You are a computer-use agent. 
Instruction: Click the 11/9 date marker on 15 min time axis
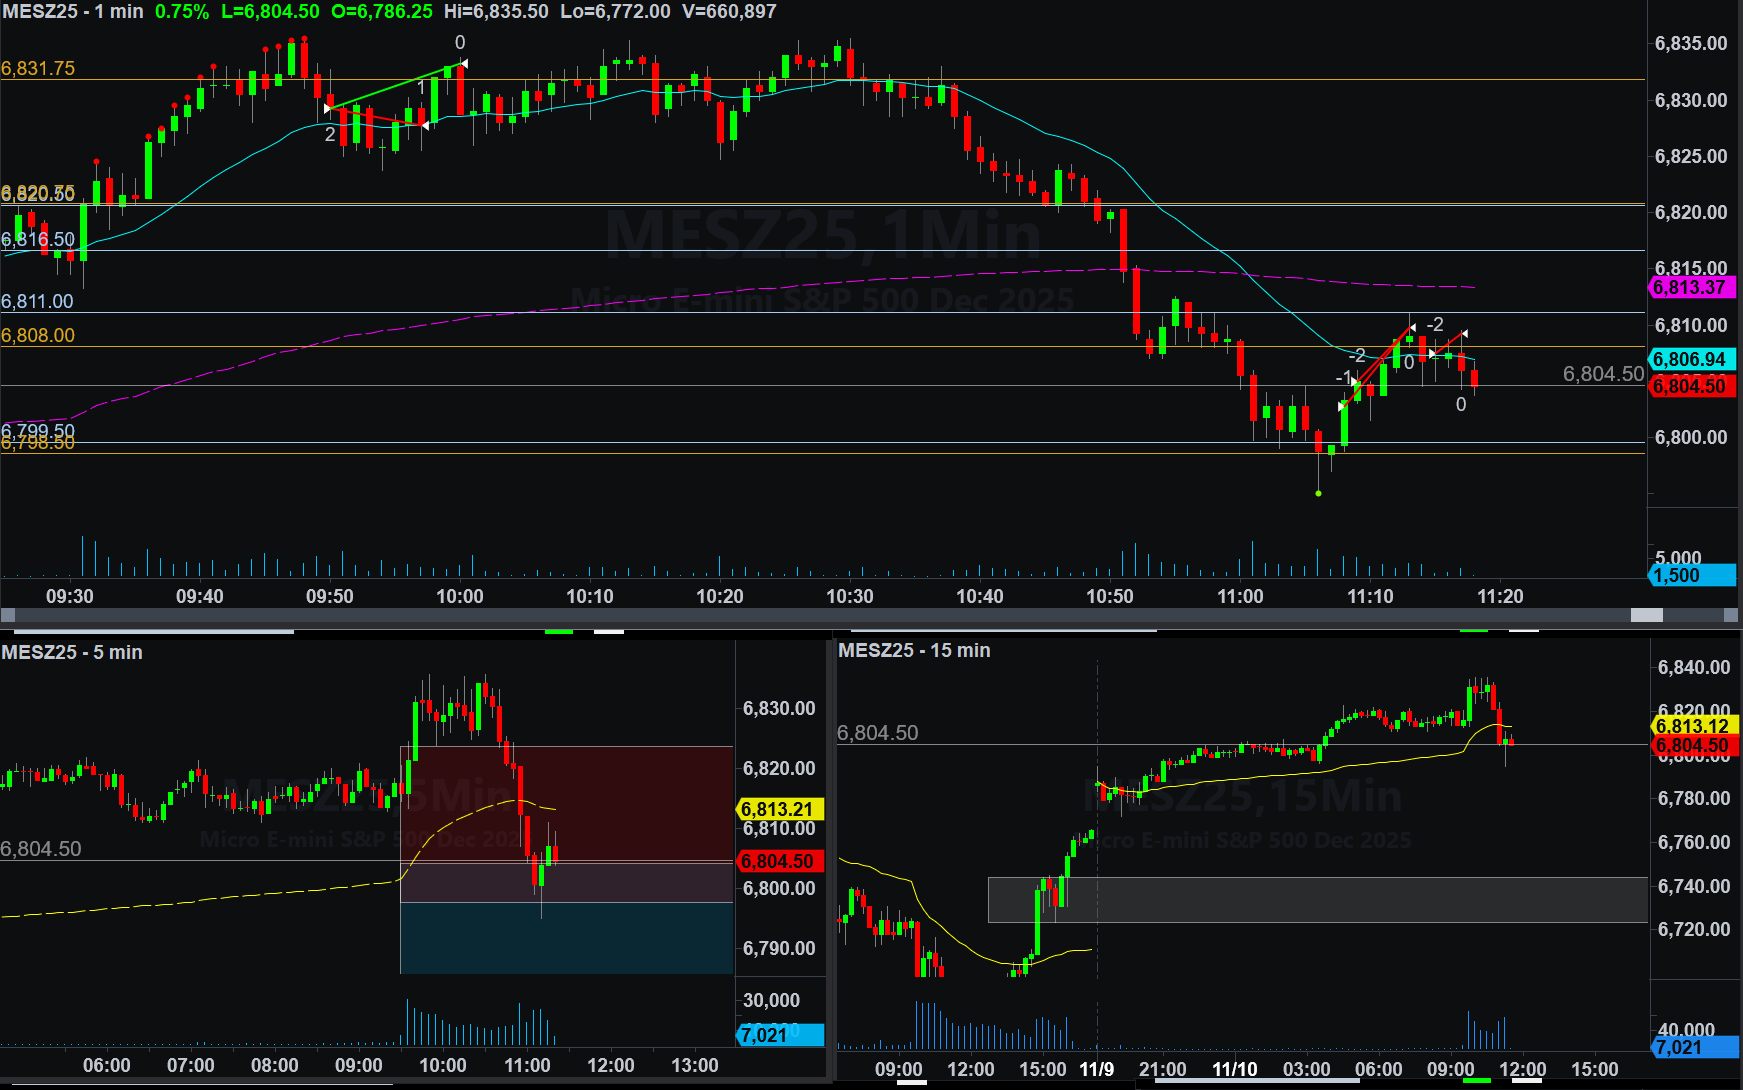point(1096,1069)
